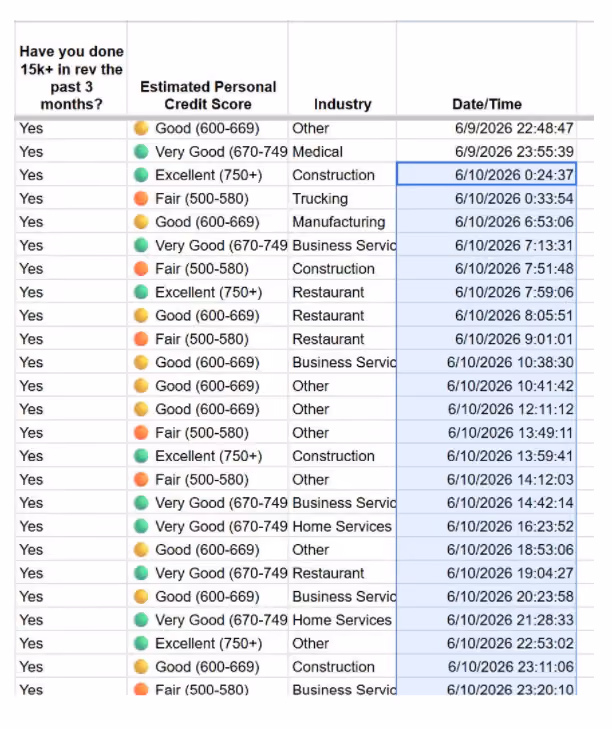The height and width of the screenshot is (729, 612).
Task: Select the cell 6/10/2026 14:12:03
Action: click(x=486, y=479)
